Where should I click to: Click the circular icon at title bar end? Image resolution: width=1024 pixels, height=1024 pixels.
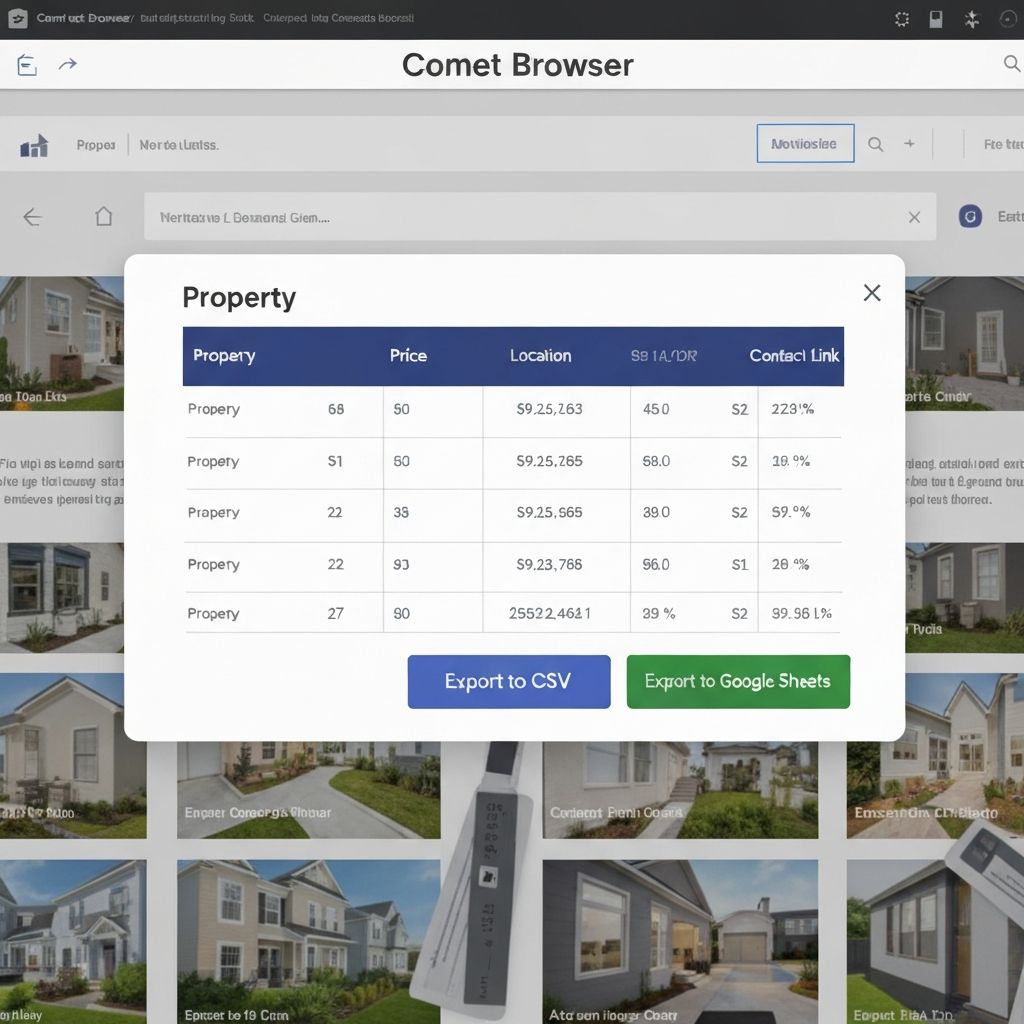1008,19
